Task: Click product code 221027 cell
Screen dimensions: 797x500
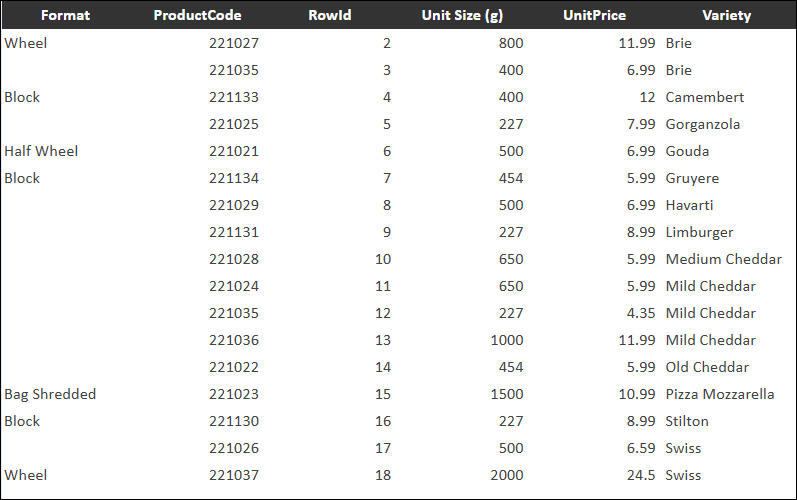Action: click(234, 43)
